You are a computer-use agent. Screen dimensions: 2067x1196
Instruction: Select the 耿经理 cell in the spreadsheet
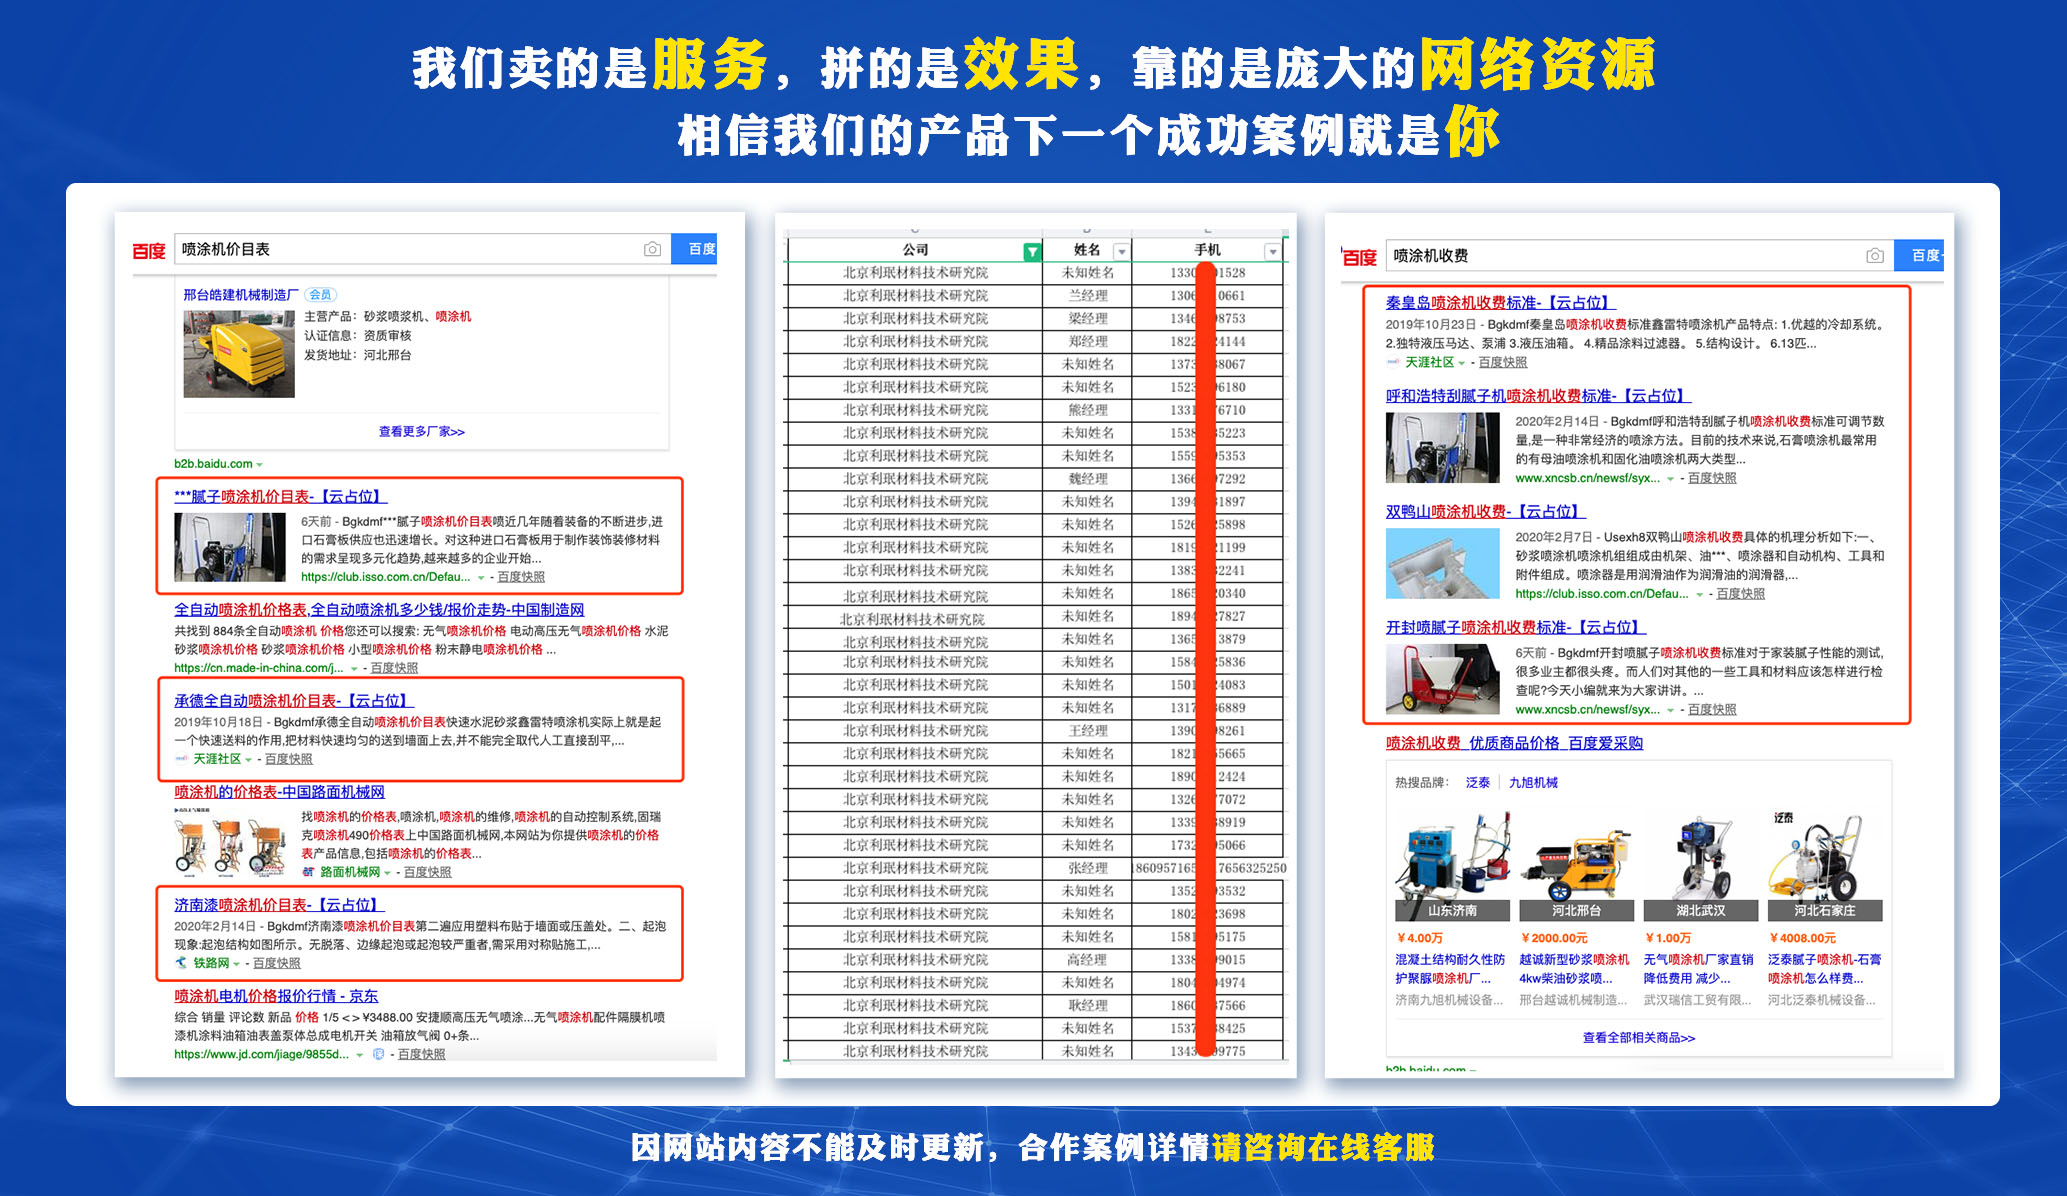(1087, 1006)
